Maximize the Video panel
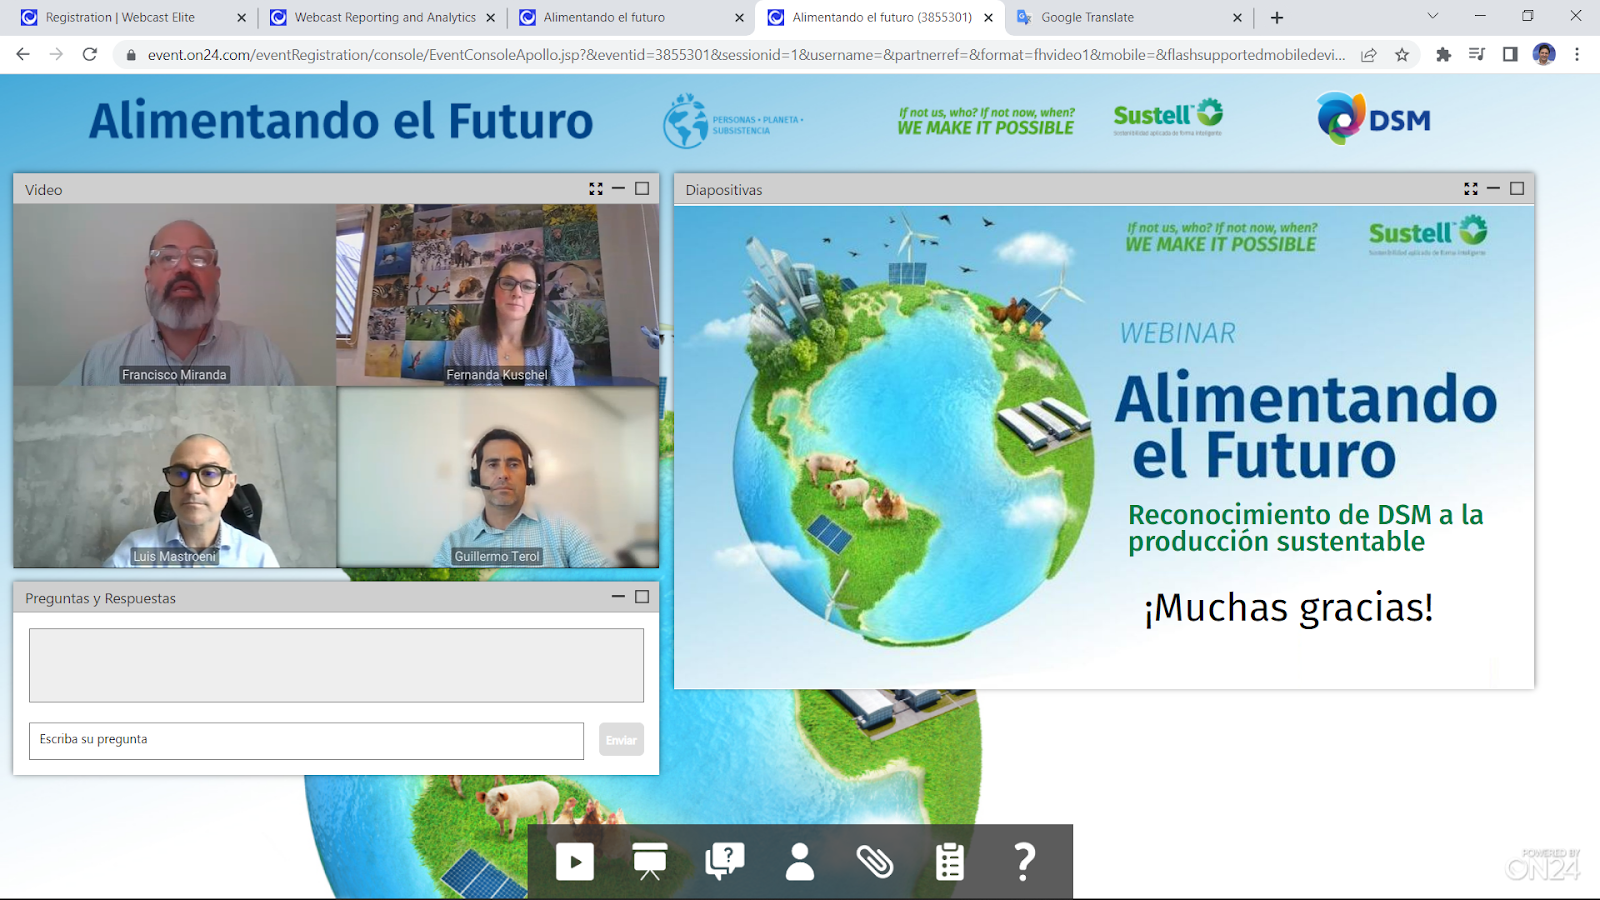The image size is (1600, 900). pos(642,189)
